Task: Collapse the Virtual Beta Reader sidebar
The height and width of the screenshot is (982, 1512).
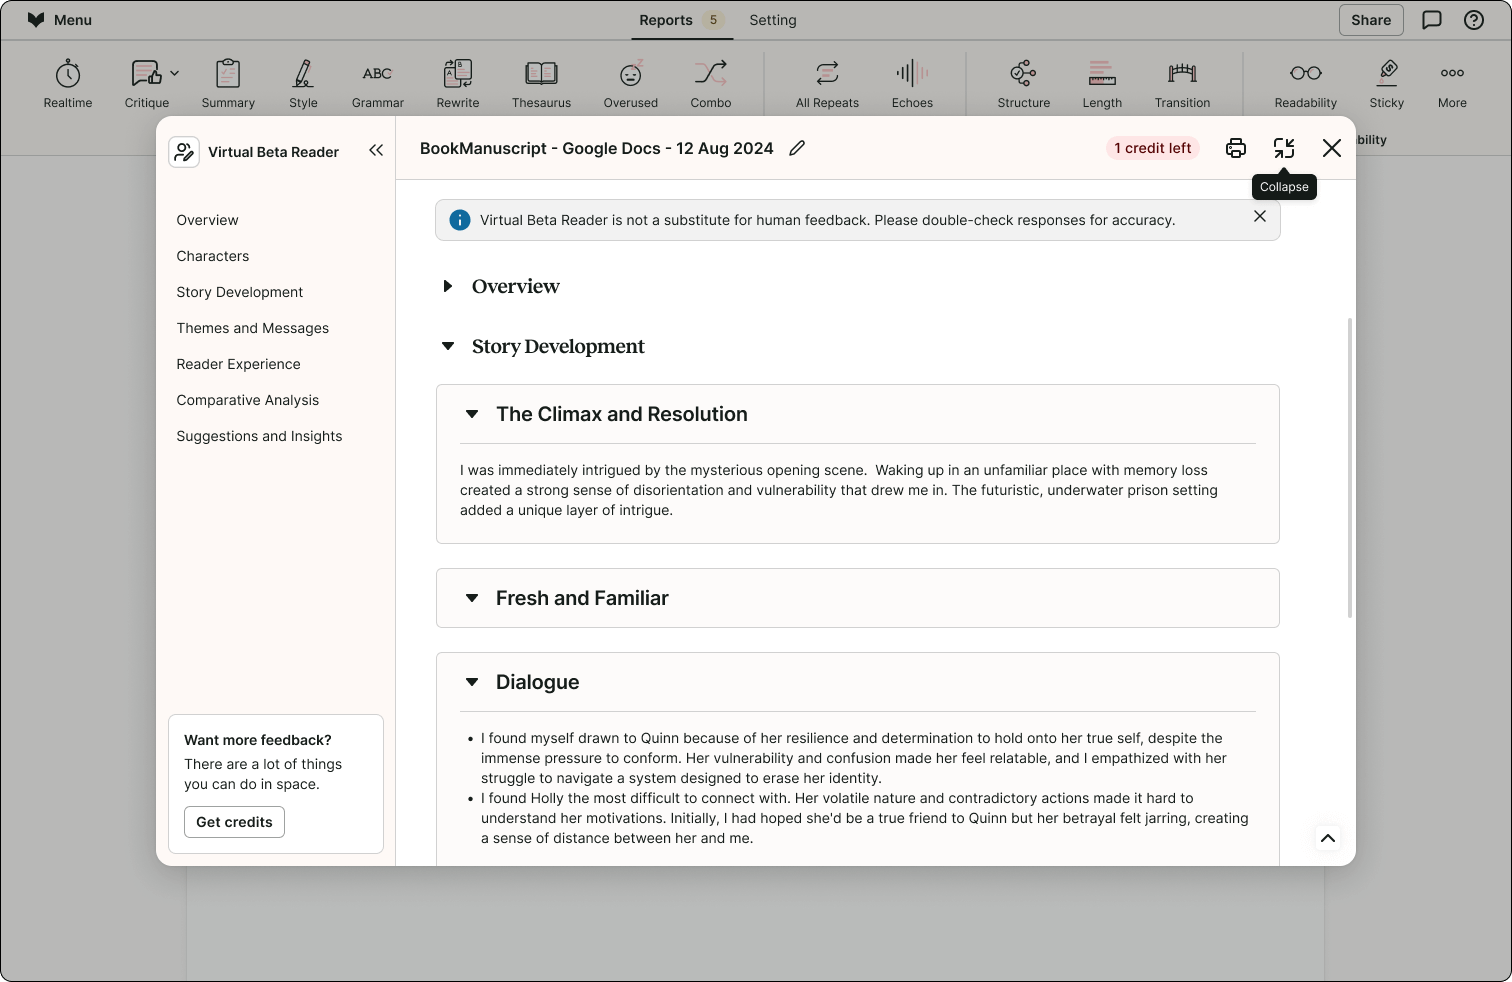Action: pyautogui.click(x=376, y=150)
